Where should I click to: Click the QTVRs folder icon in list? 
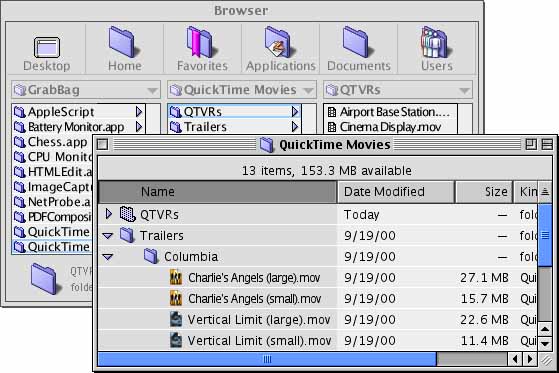(x=128, y=214)
